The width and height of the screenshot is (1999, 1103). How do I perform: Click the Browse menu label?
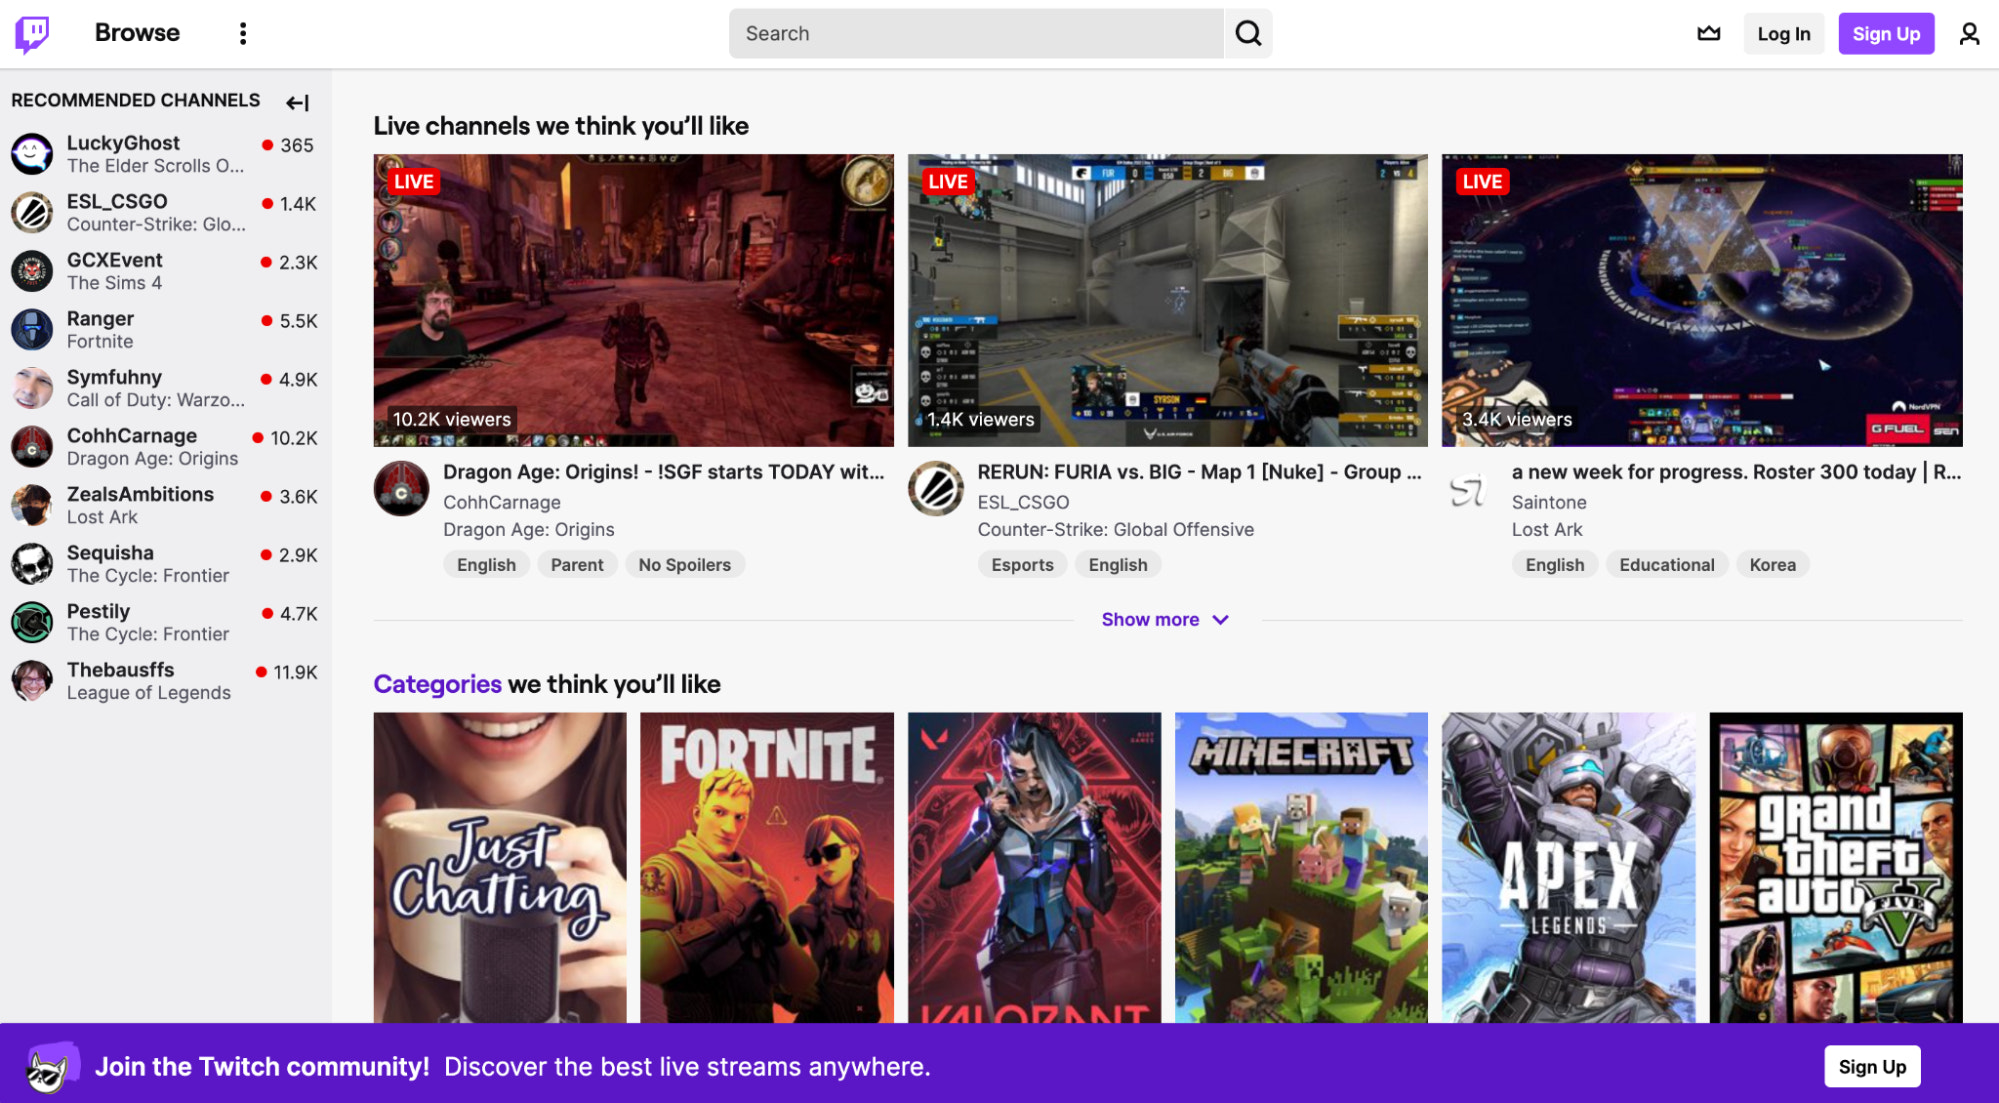coord(139,33)
